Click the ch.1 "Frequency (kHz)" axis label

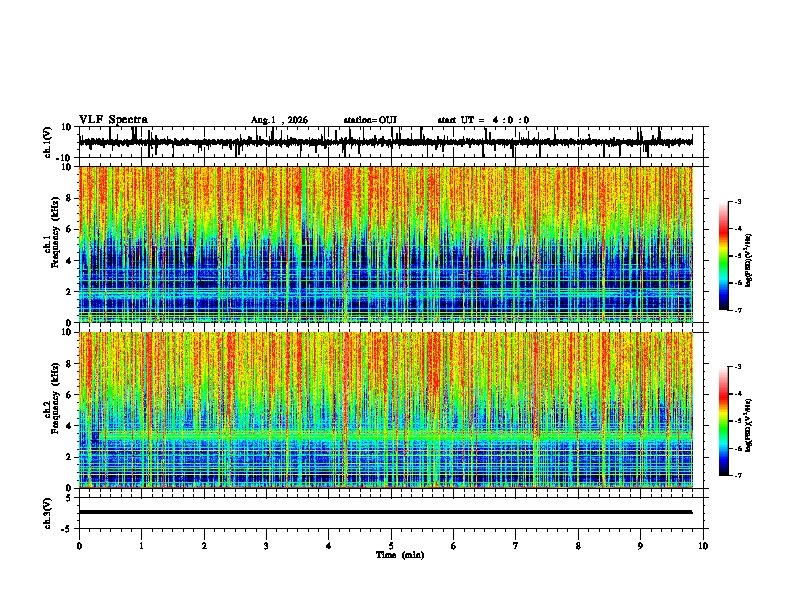click(56, 232)
